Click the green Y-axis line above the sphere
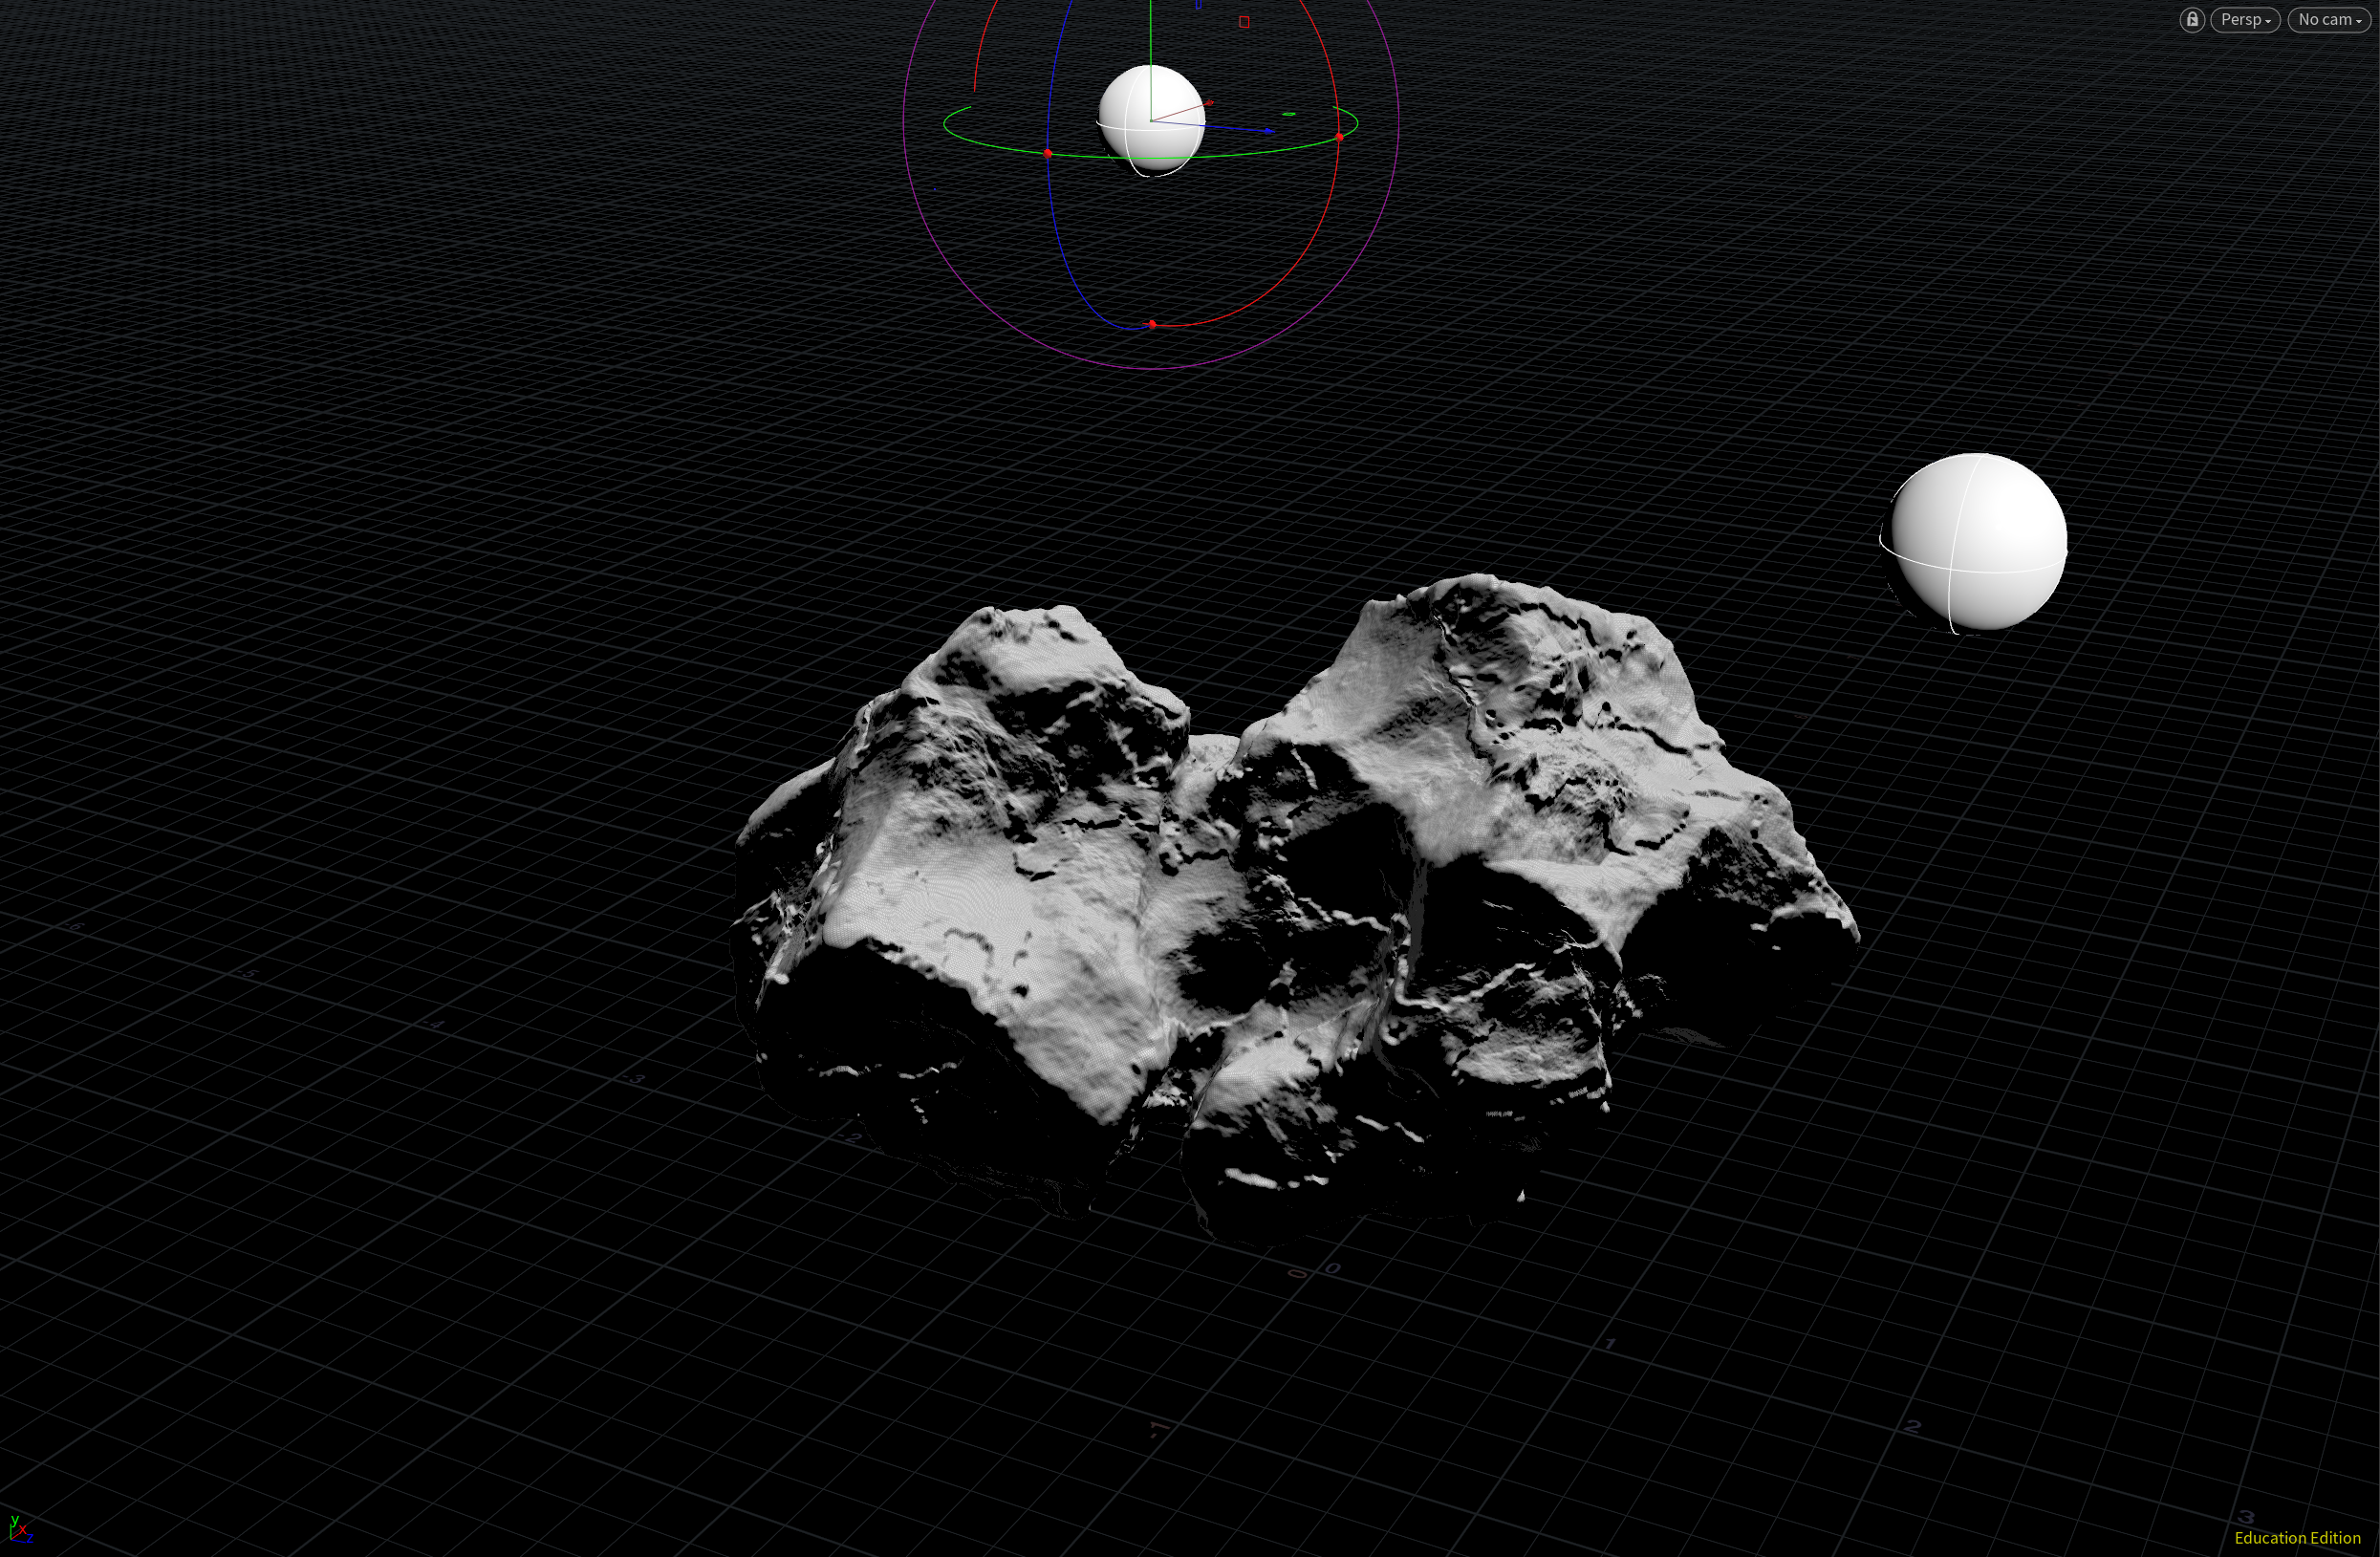2380x1557 pixels. 1151,30
